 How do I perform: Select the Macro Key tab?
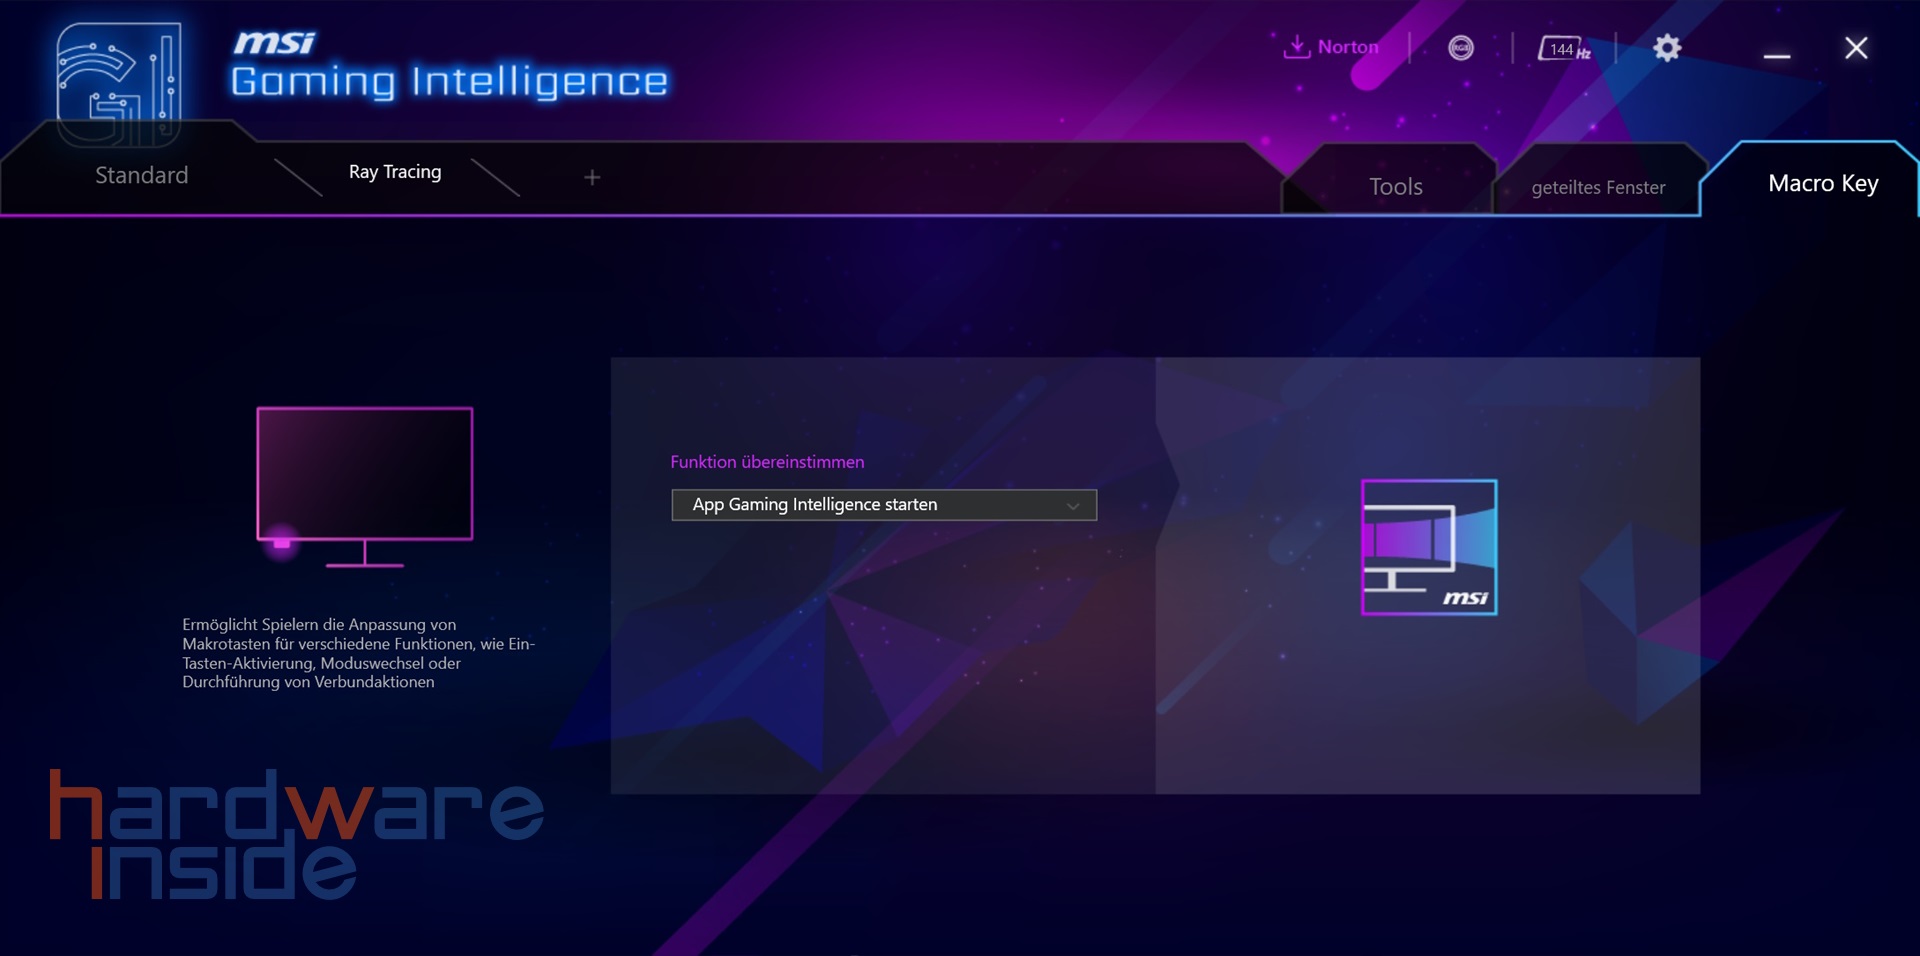[x=1822, y=184]
